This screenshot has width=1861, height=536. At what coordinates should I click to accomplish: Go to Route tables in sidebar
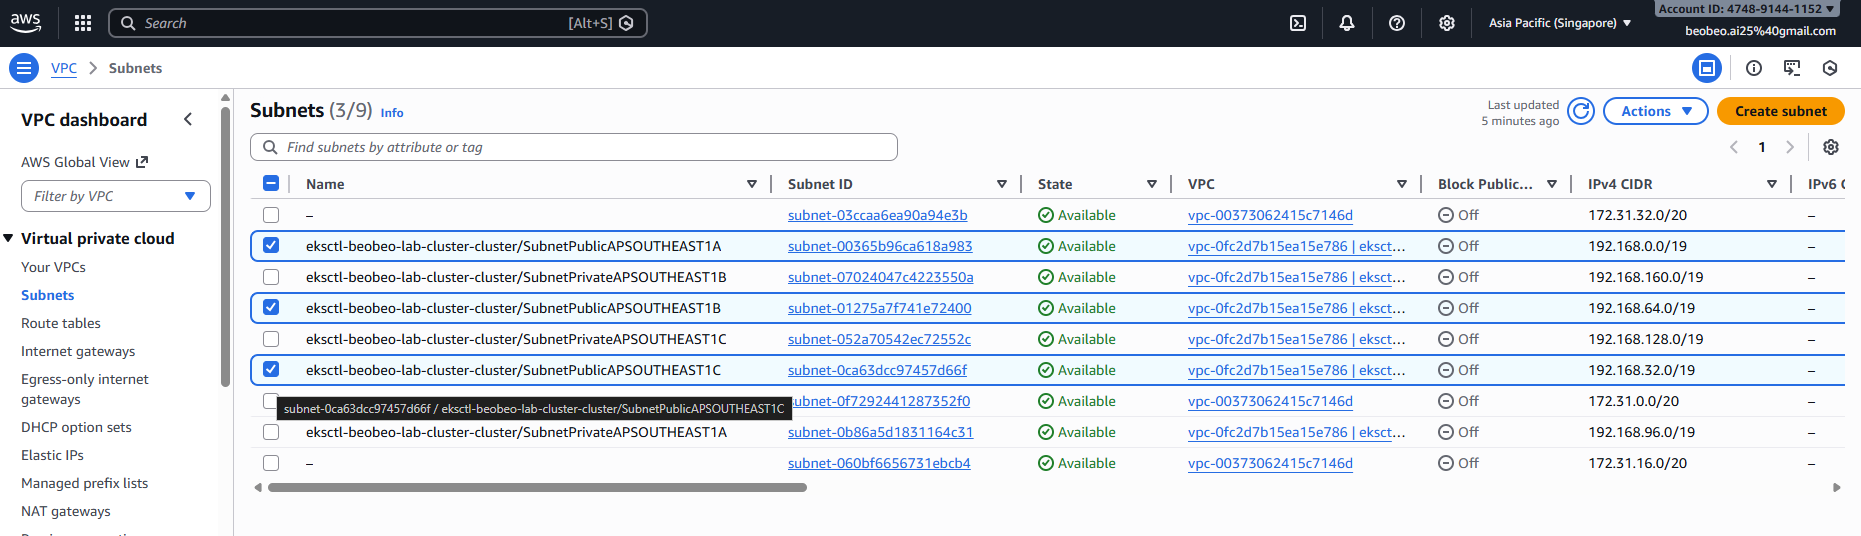click(x=61, y=323)
